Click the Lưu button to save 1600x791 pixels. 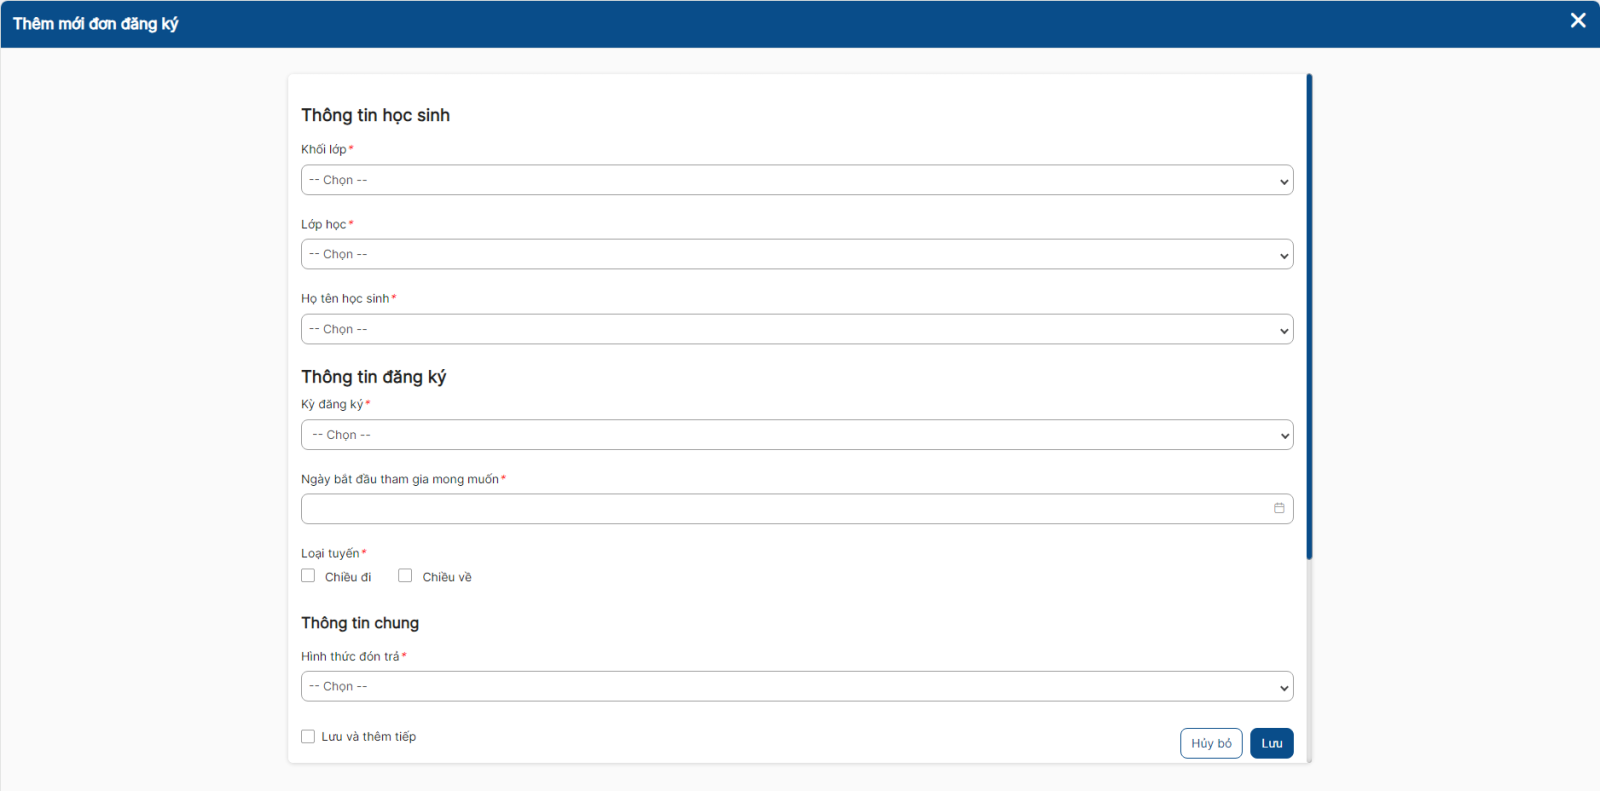pos(1271,743)
